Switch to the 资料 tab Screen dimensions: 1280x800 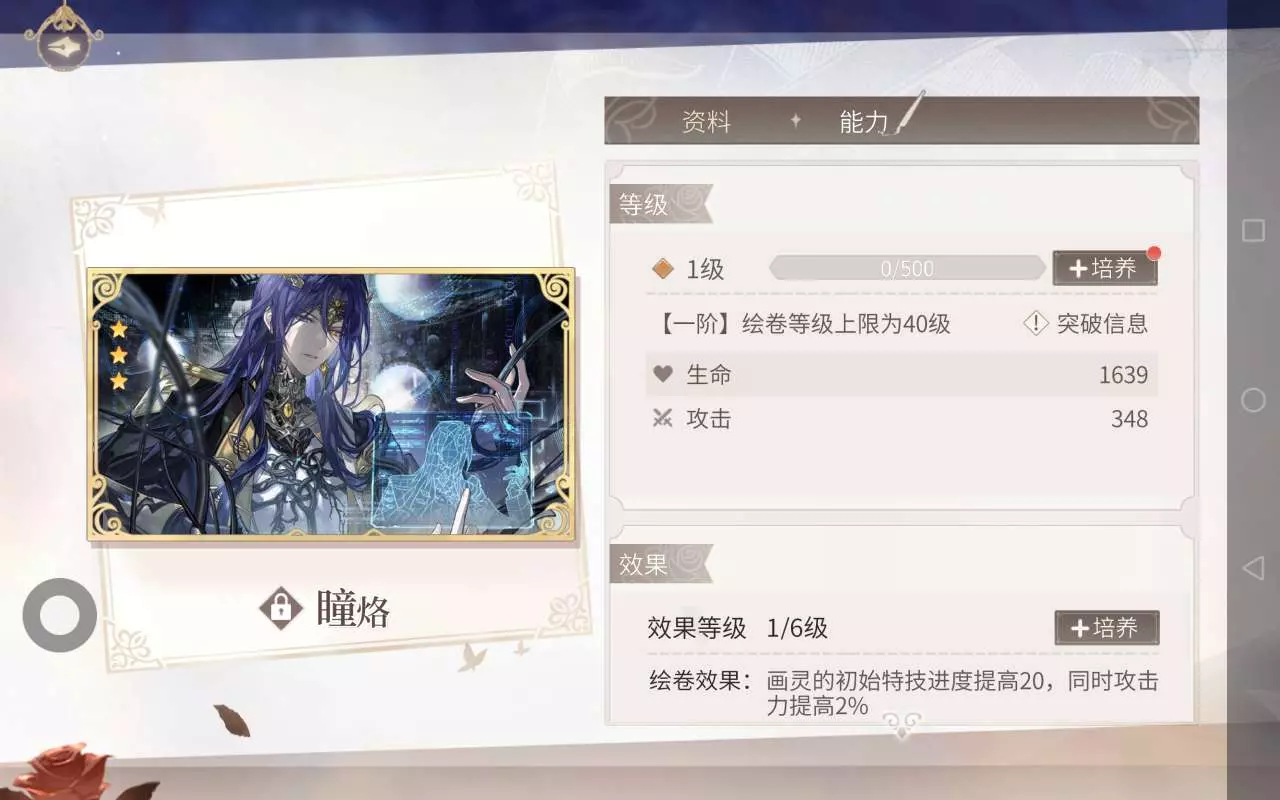point(707,122)
